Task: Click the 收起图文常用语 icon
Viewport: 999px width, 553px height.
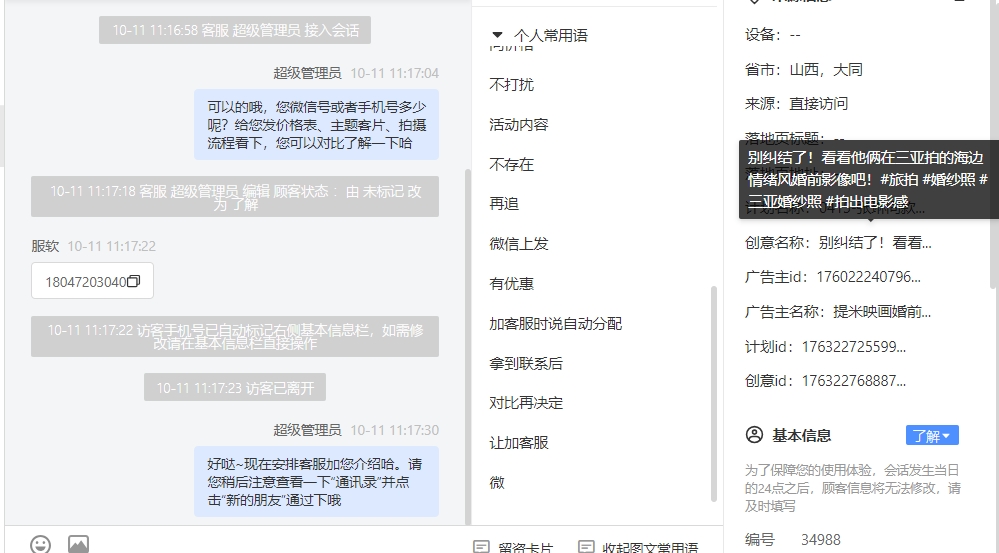Action: [586, 547]
